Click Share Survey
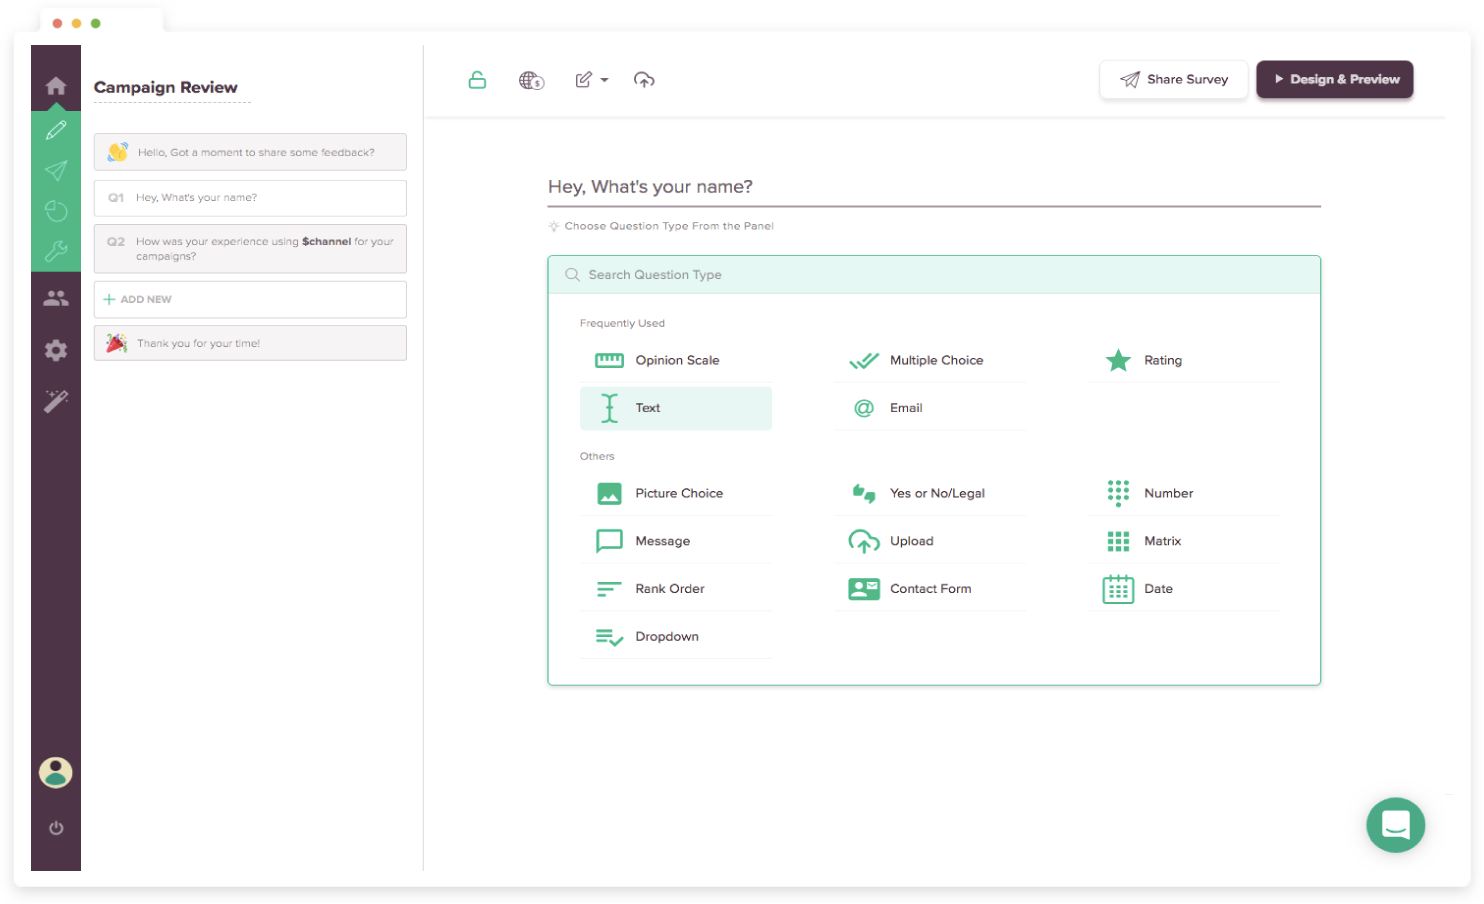This screenshot has width=1484, height=904. [x=1173, y=79]
